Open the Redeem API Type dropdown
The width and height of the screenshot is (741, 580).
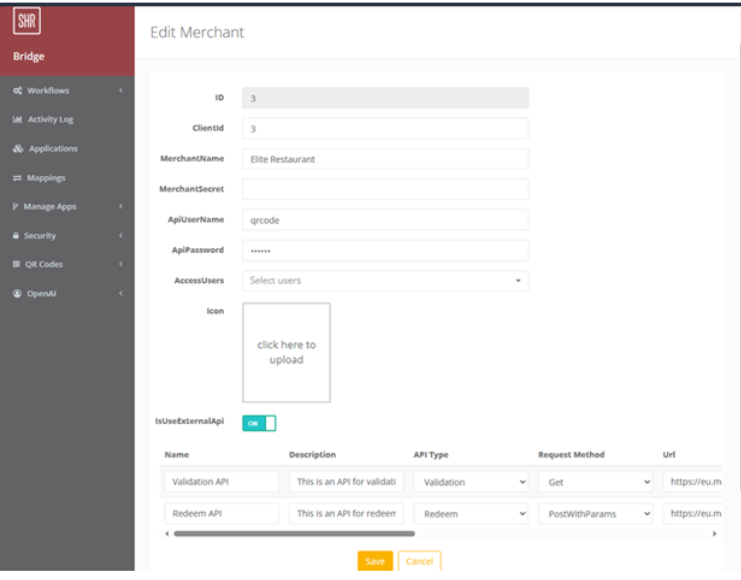click(471, 514)
